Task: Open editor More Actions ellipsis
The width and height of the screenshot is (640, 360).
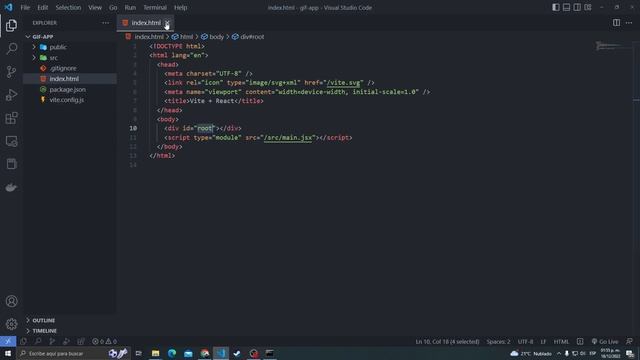Action: point(629,23)
